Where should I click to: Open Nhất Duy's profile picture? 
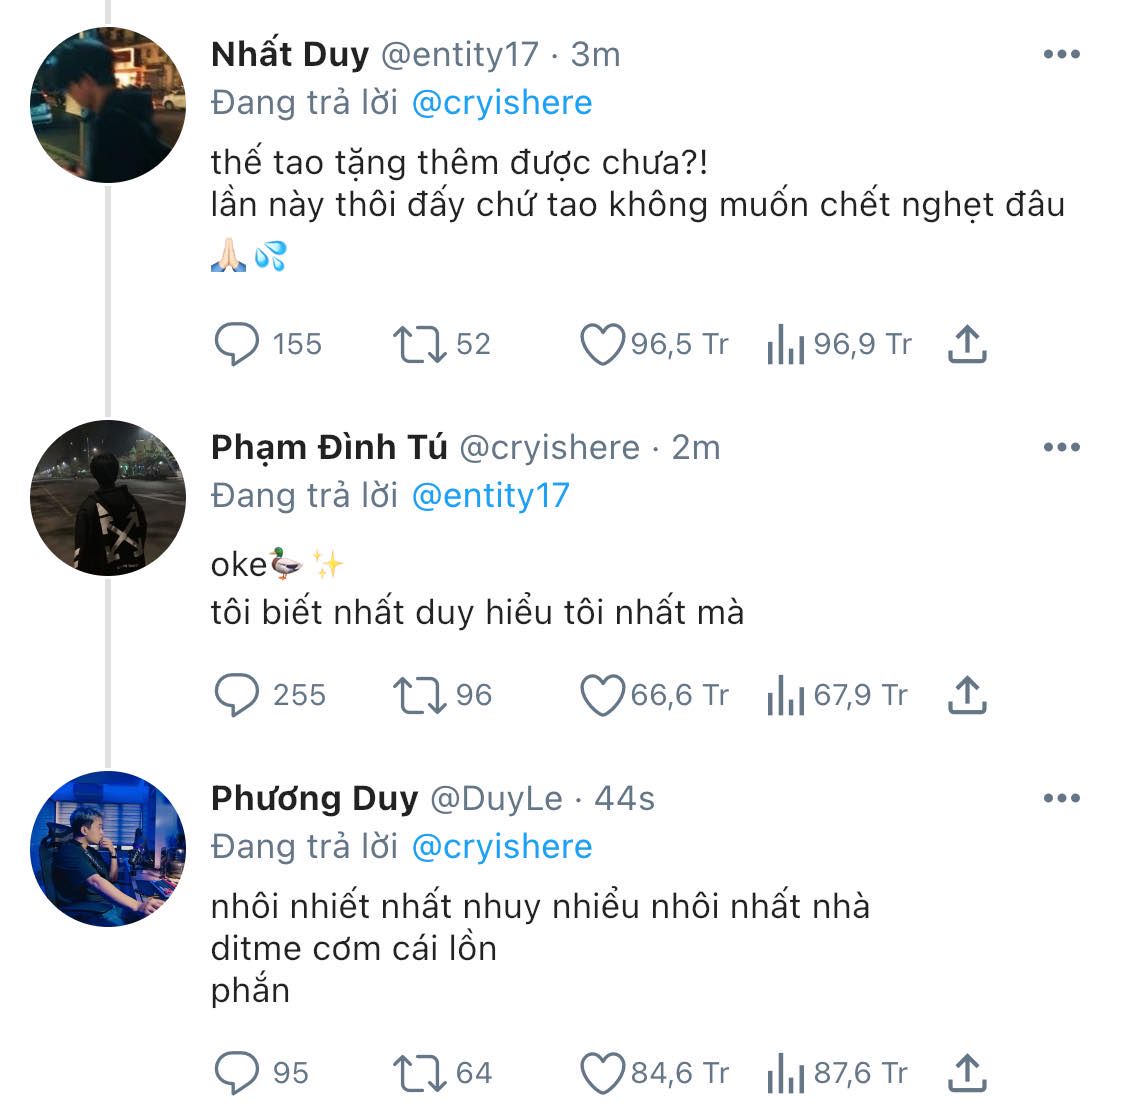coord(108,105)
